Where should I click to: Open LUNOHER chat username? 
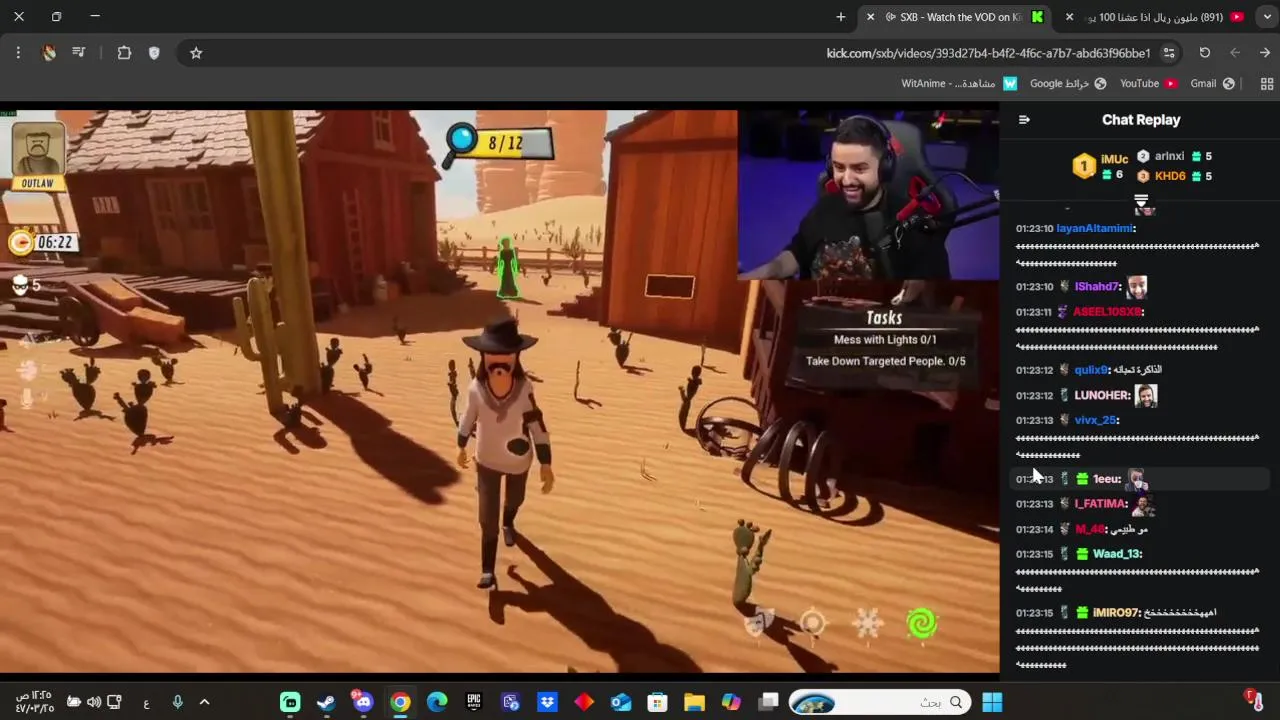(1102, 395)
